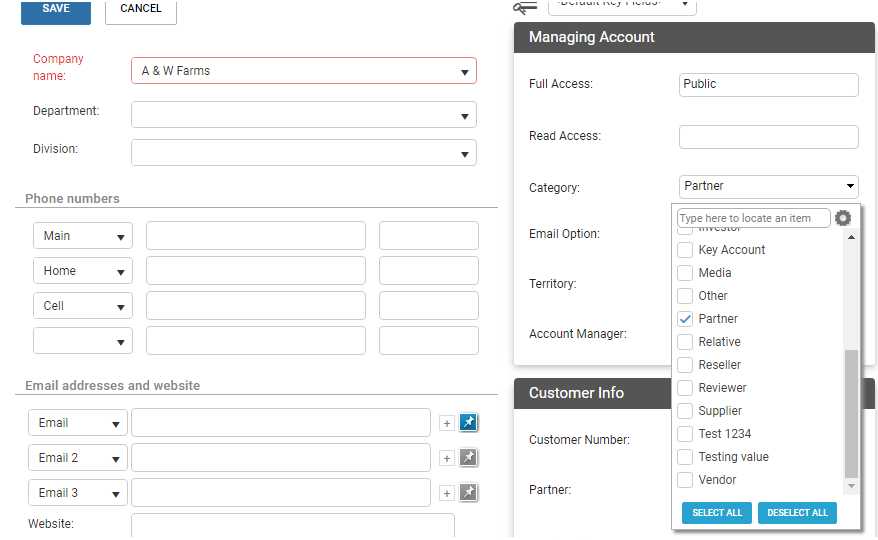878x540 pixels.
Task: Click the Email 2 address input field
Action: click(281, 458)
